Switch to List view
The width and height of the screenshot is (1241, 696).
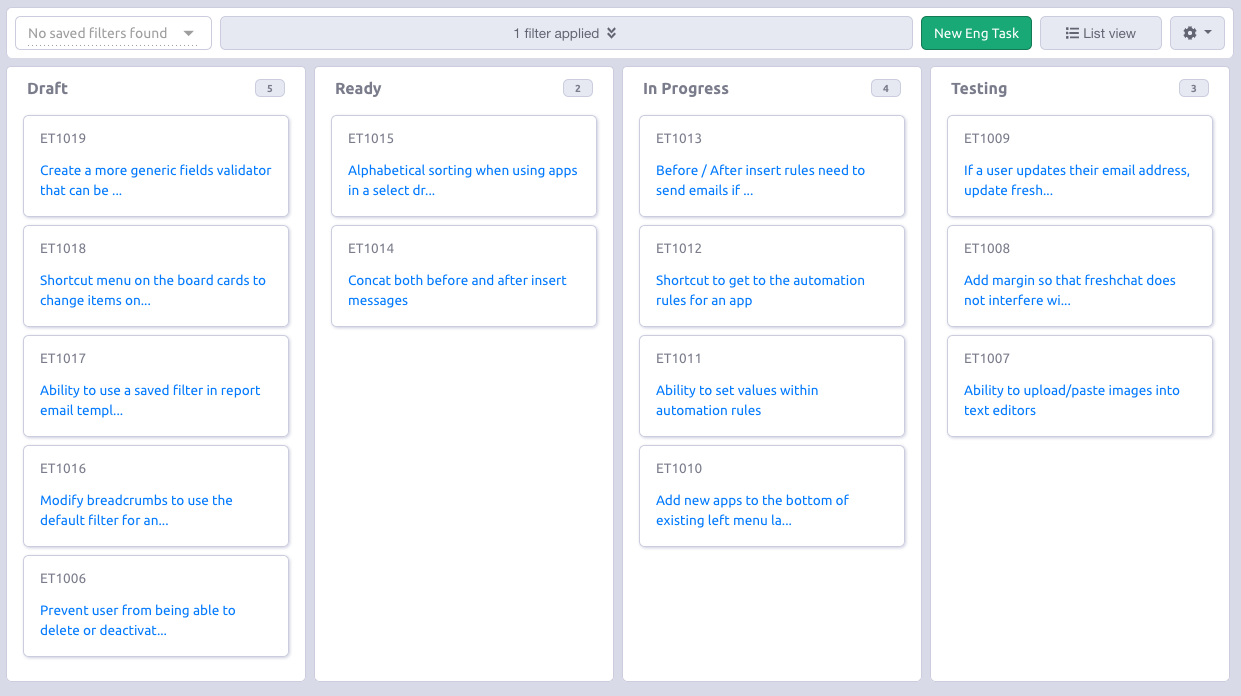pos(1100,33)
